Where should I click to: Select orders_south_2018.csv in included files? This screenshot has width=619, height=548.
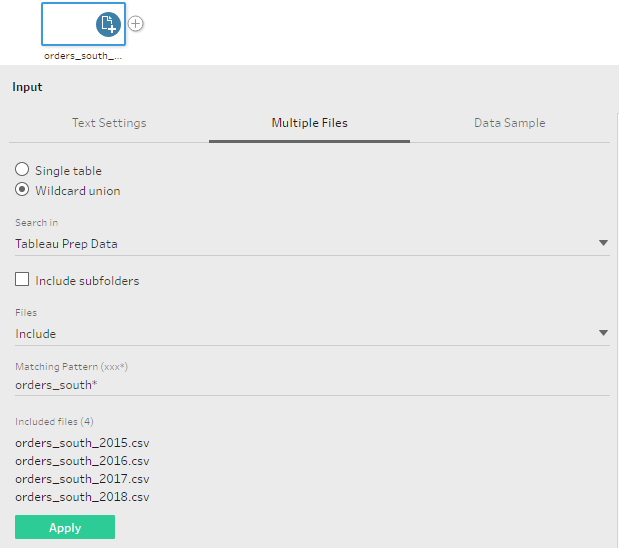(x=82, y=497)
